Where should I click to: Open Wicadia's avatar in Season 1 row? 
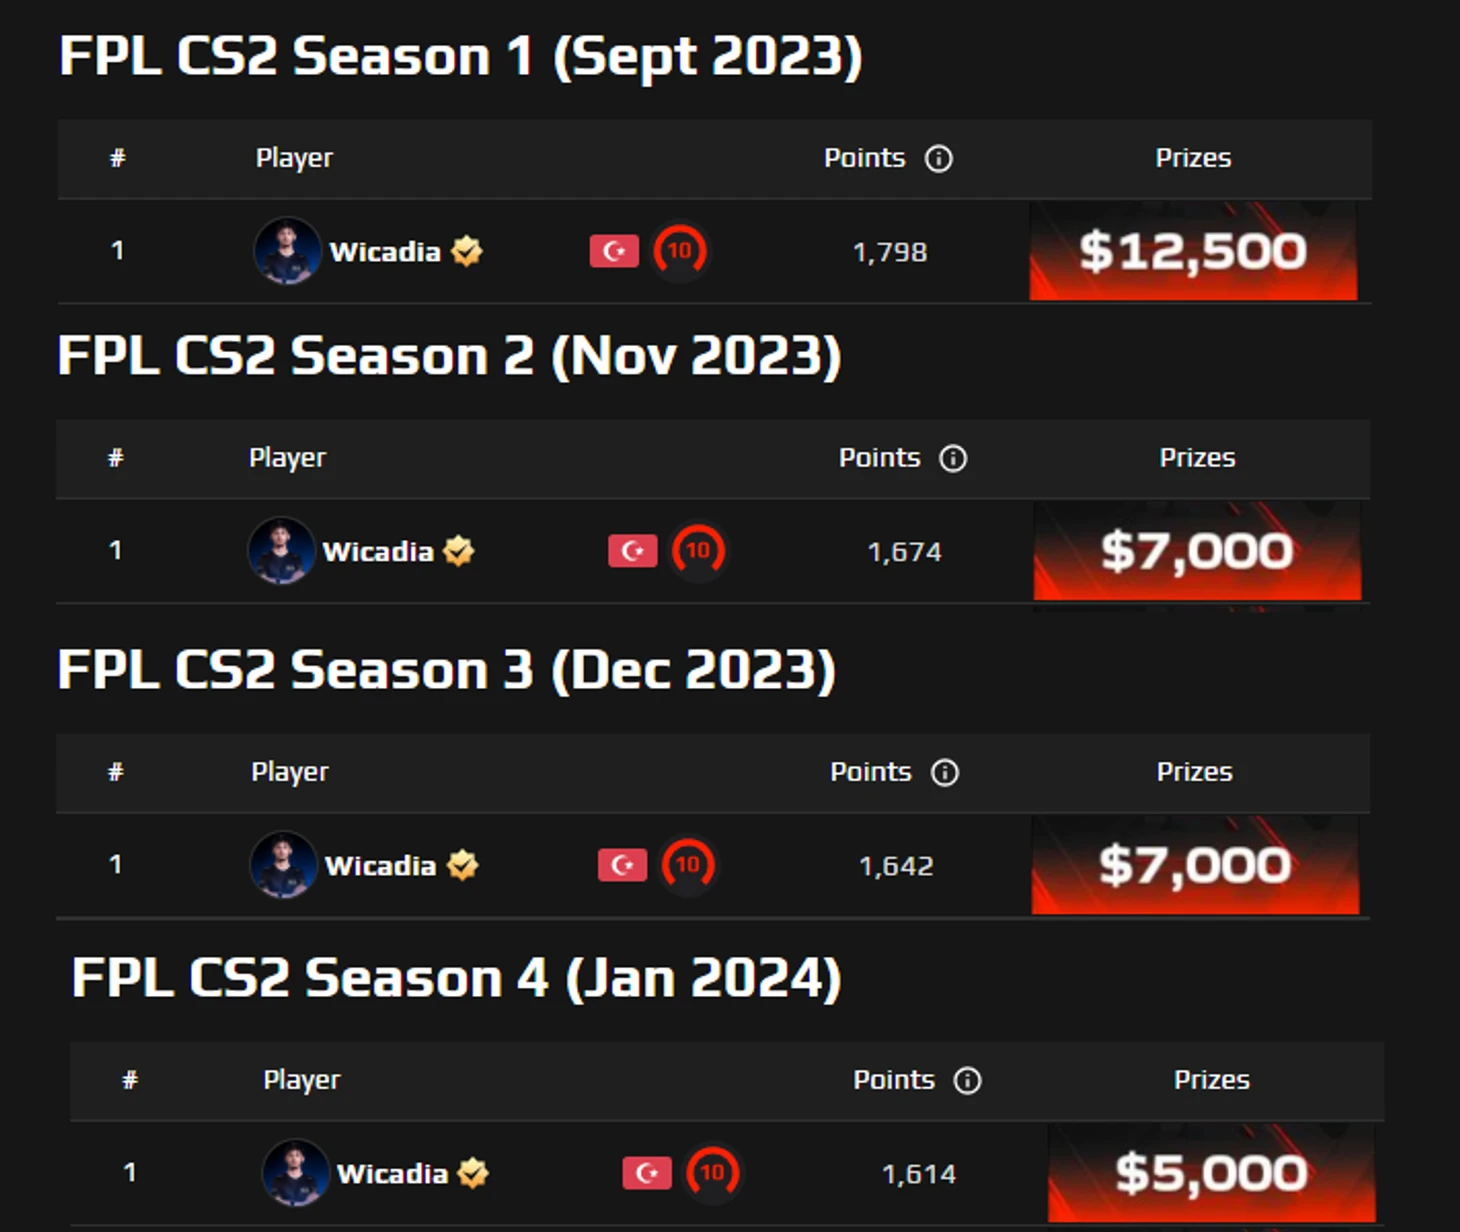287,251
